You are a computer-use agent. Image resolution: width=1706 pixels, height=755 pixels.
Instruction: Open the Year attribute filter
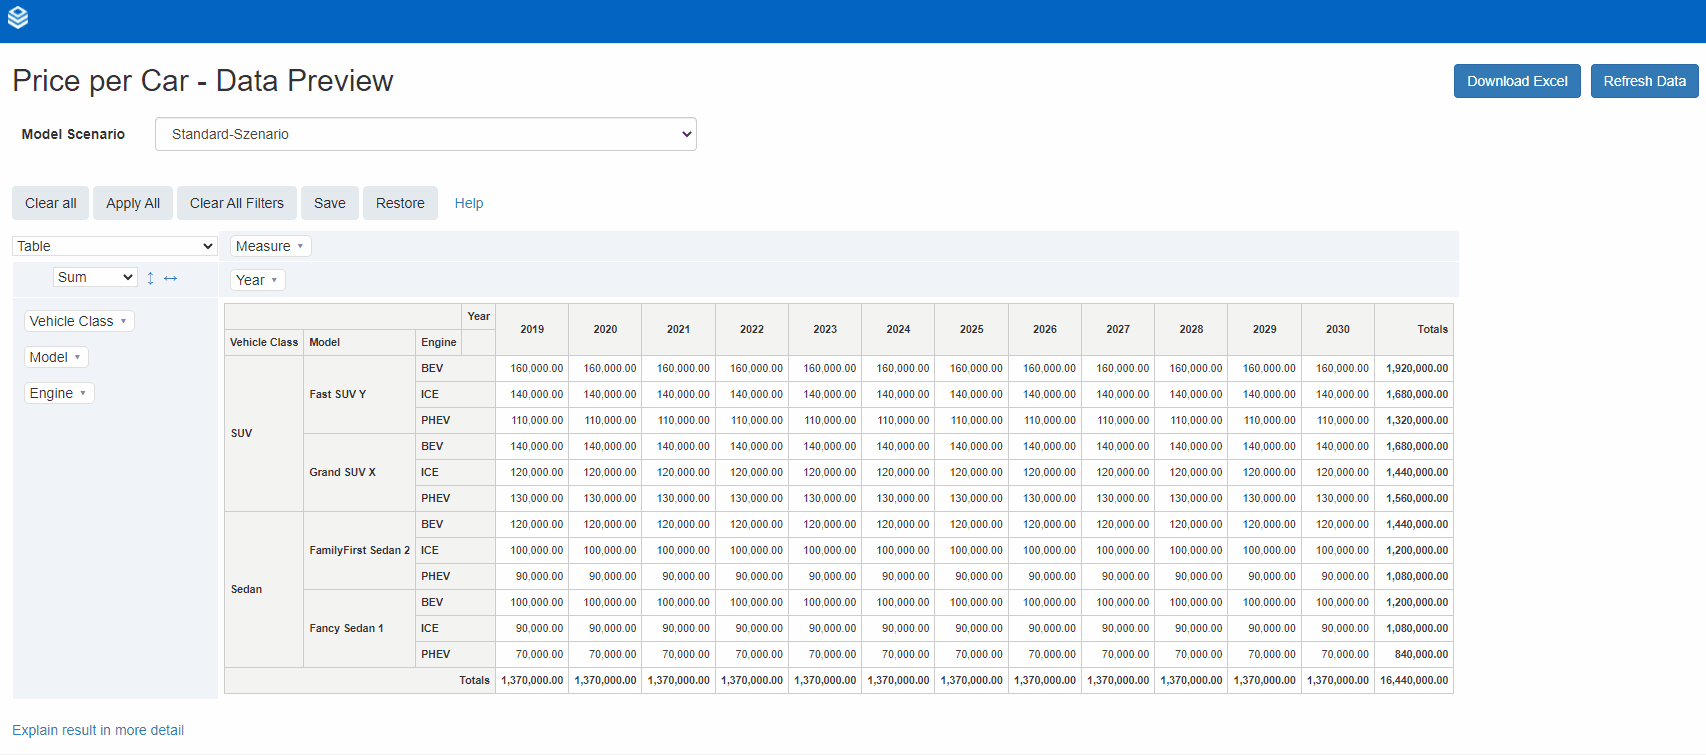click(274, 280)
